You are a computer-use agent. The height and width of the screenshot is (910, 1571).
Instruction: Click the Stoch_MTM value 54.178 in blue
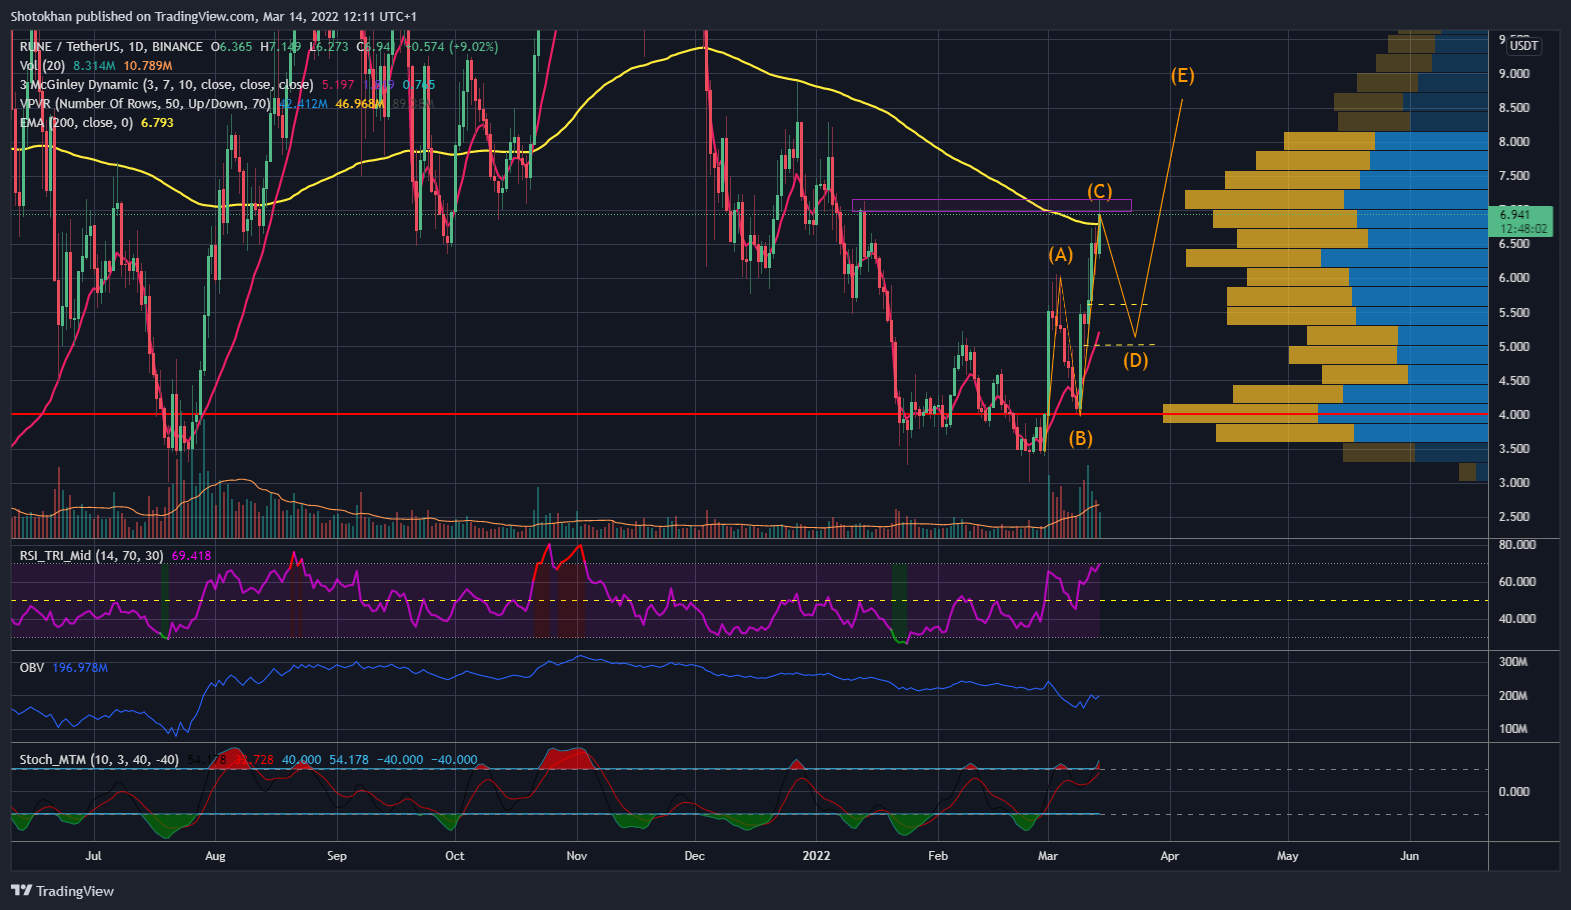pyautogui.click(x=348, y=760)
